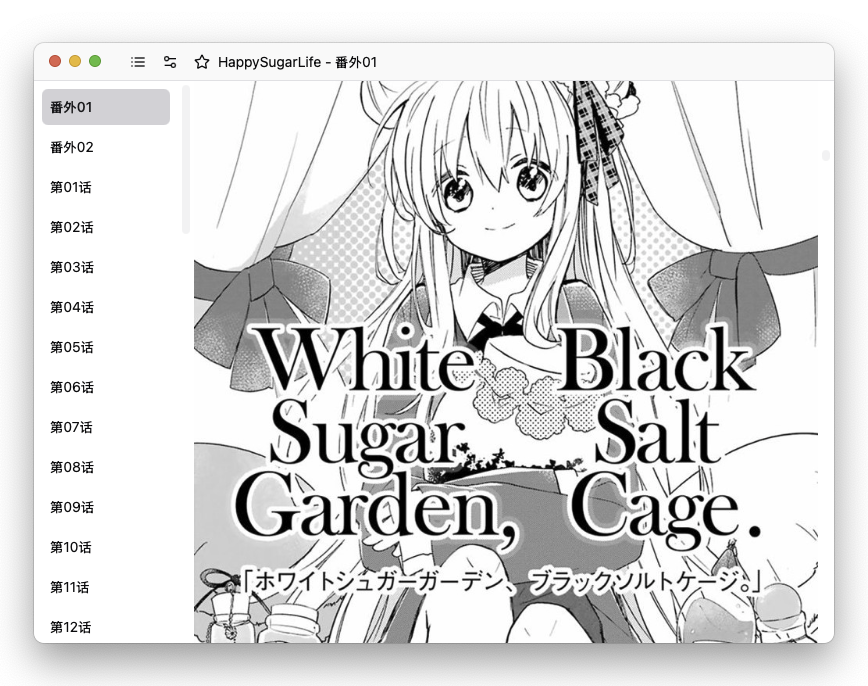Viewport: 868px width, 686px height.
Task: Open chapter 第04话
Action: click(106, 307)
